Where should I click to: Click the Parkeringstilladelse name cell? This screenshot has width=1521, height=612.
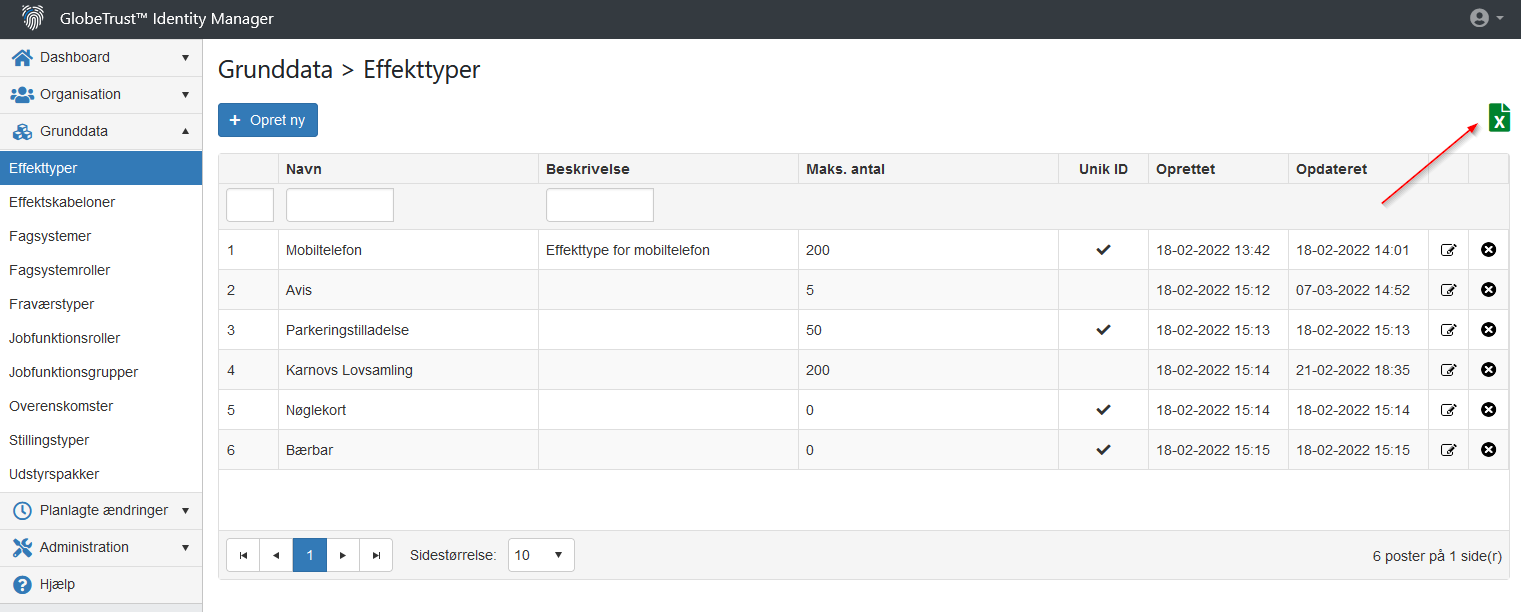point(408,330)
